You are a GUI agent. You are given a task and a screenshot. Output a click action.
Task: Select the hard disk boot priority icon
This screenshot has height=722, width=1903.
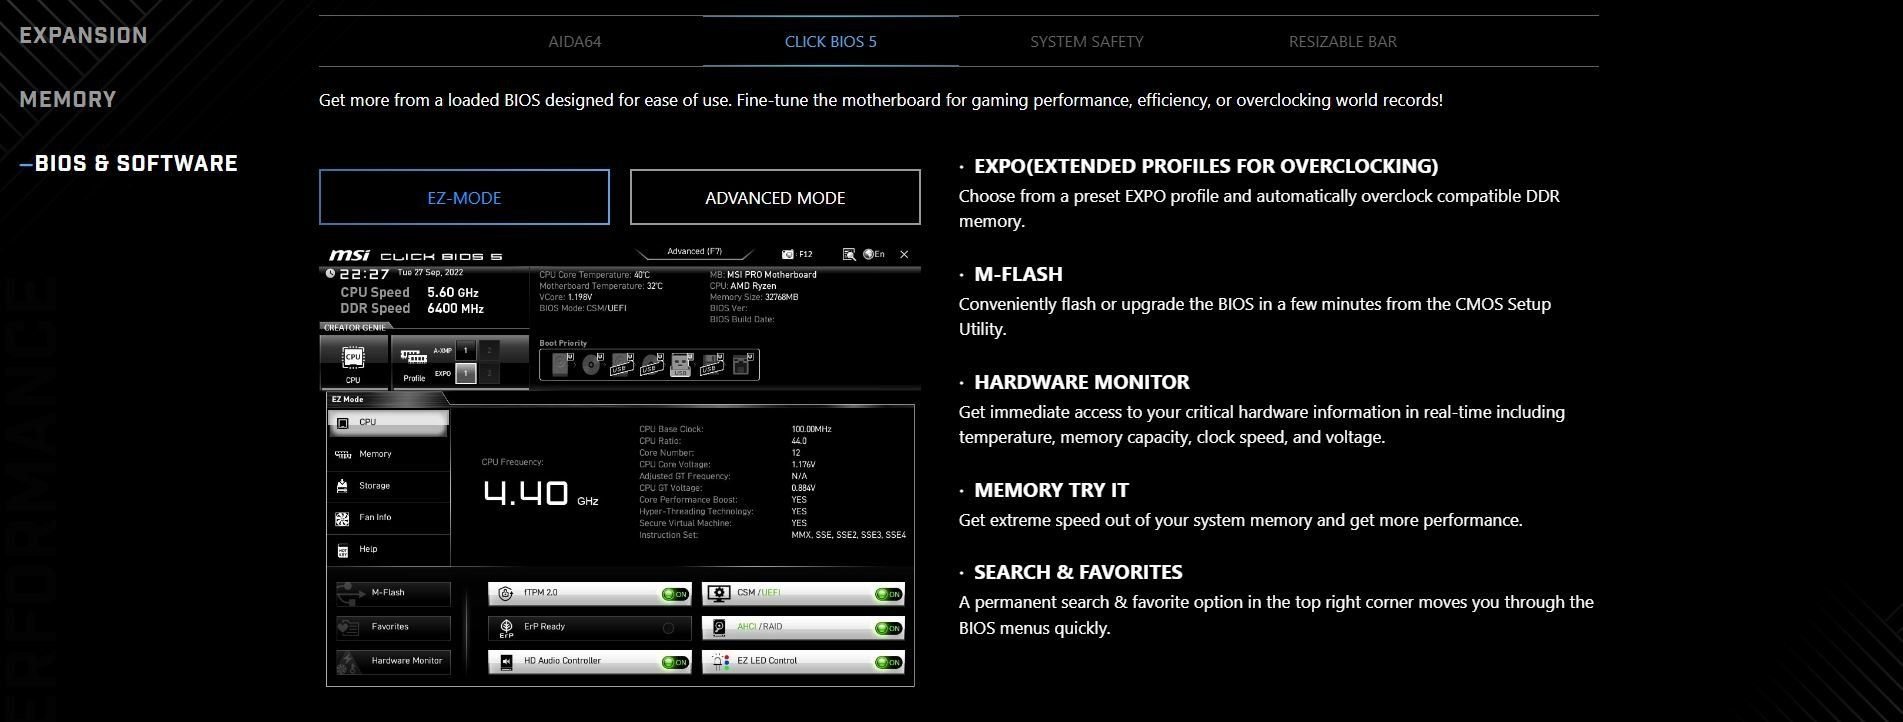click(x=561, y=365)
